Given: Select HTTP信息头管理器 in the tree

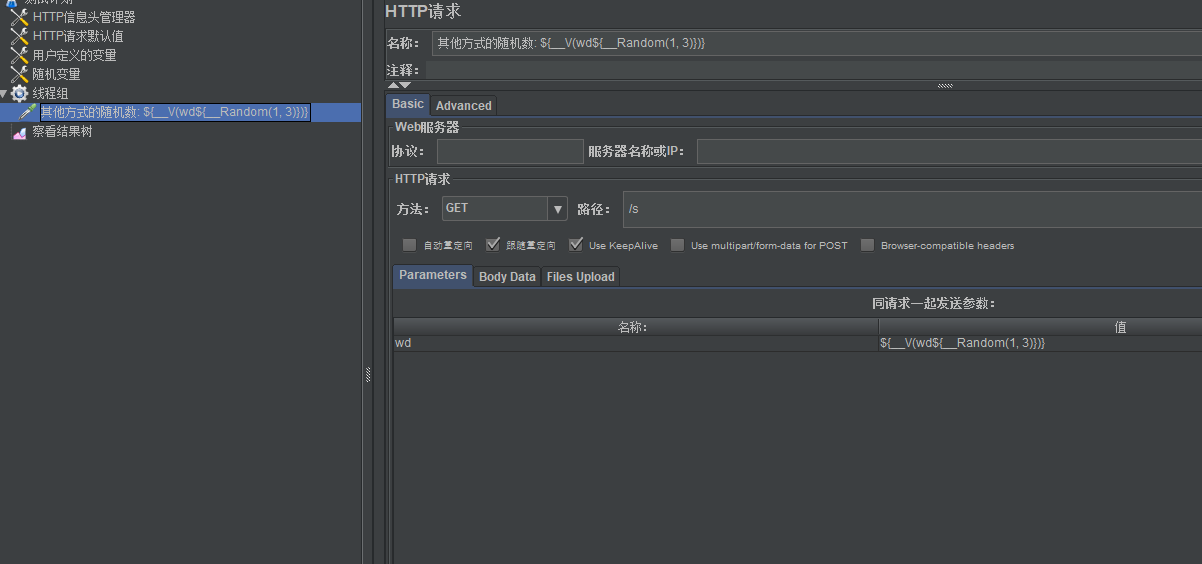Looking at the screenshot, I should (84, 17).
